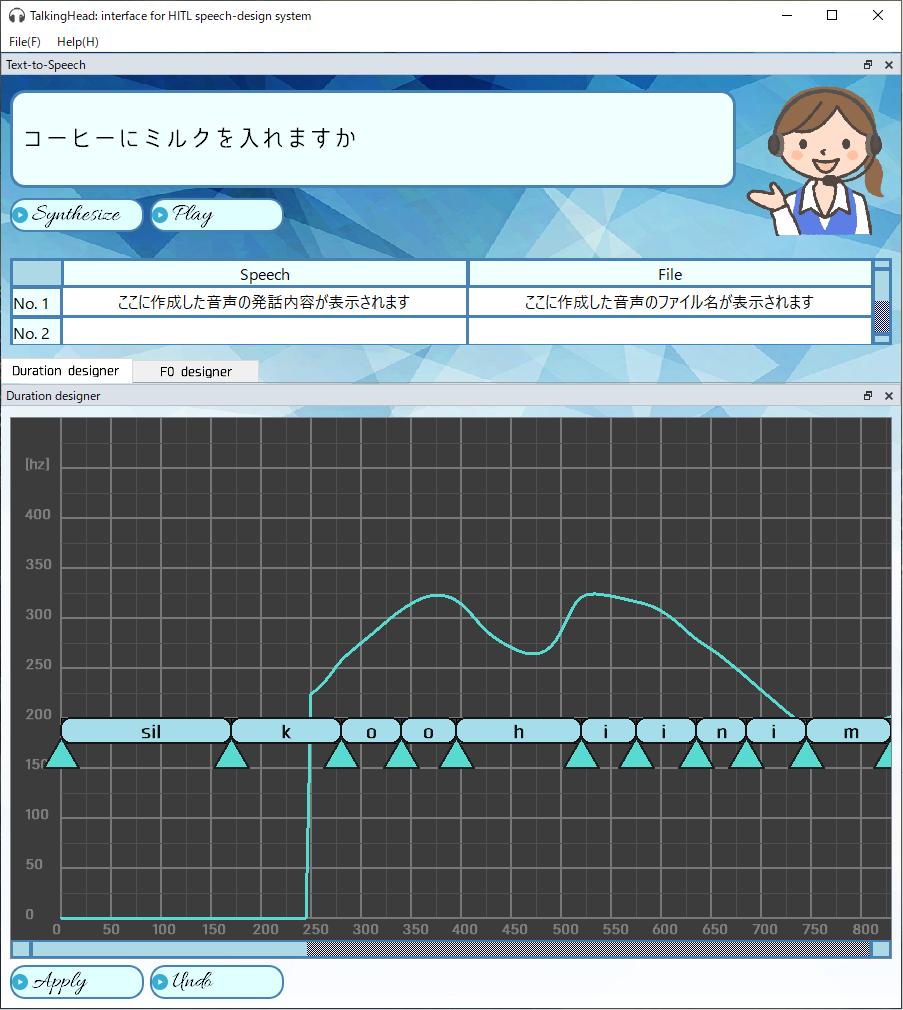Select the 'i' segment right after h
903x1010 pixels.
click(x=609, y=731)
